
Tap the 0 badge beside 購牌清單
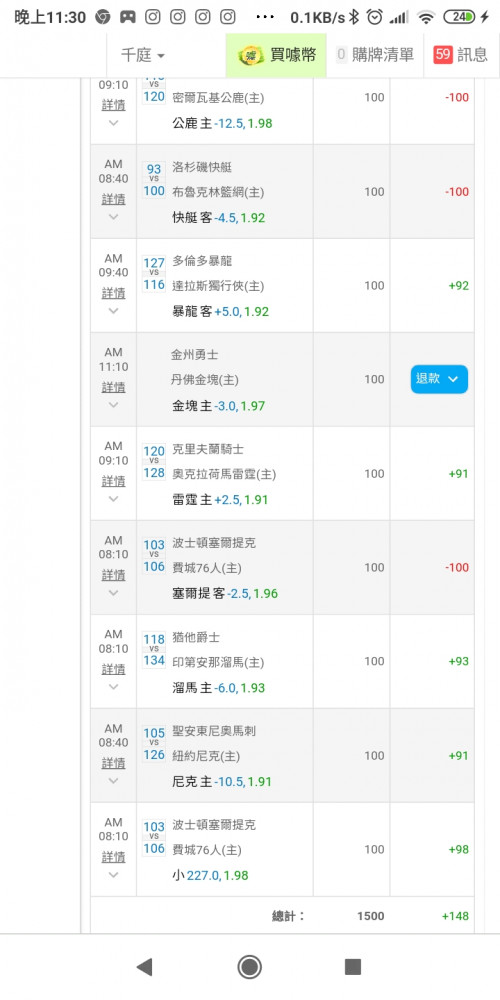[341, 55]
